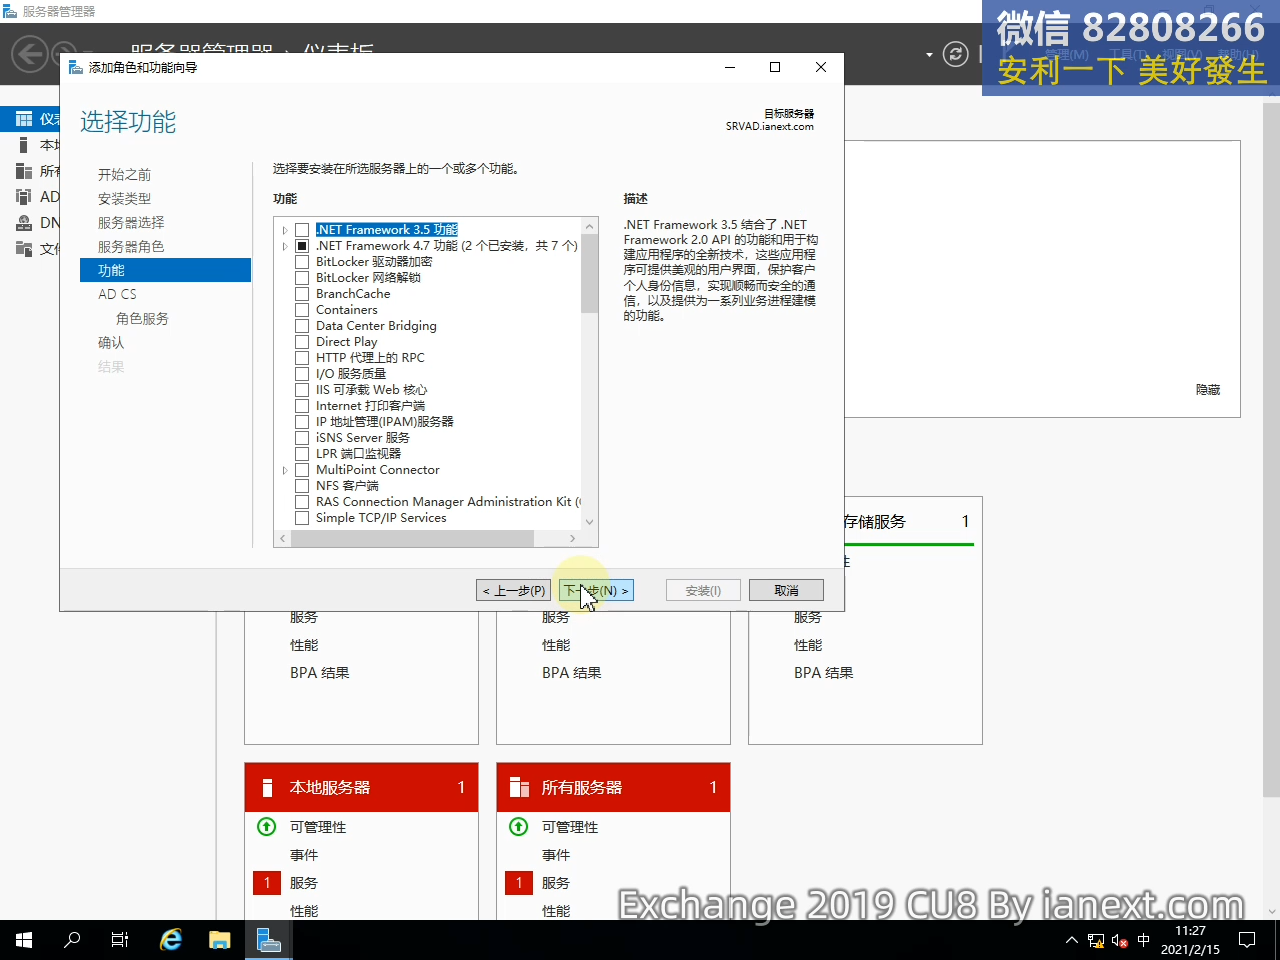
Task: Click the refresh icon in Server Manager header
Action: click(x=956, y=54)
